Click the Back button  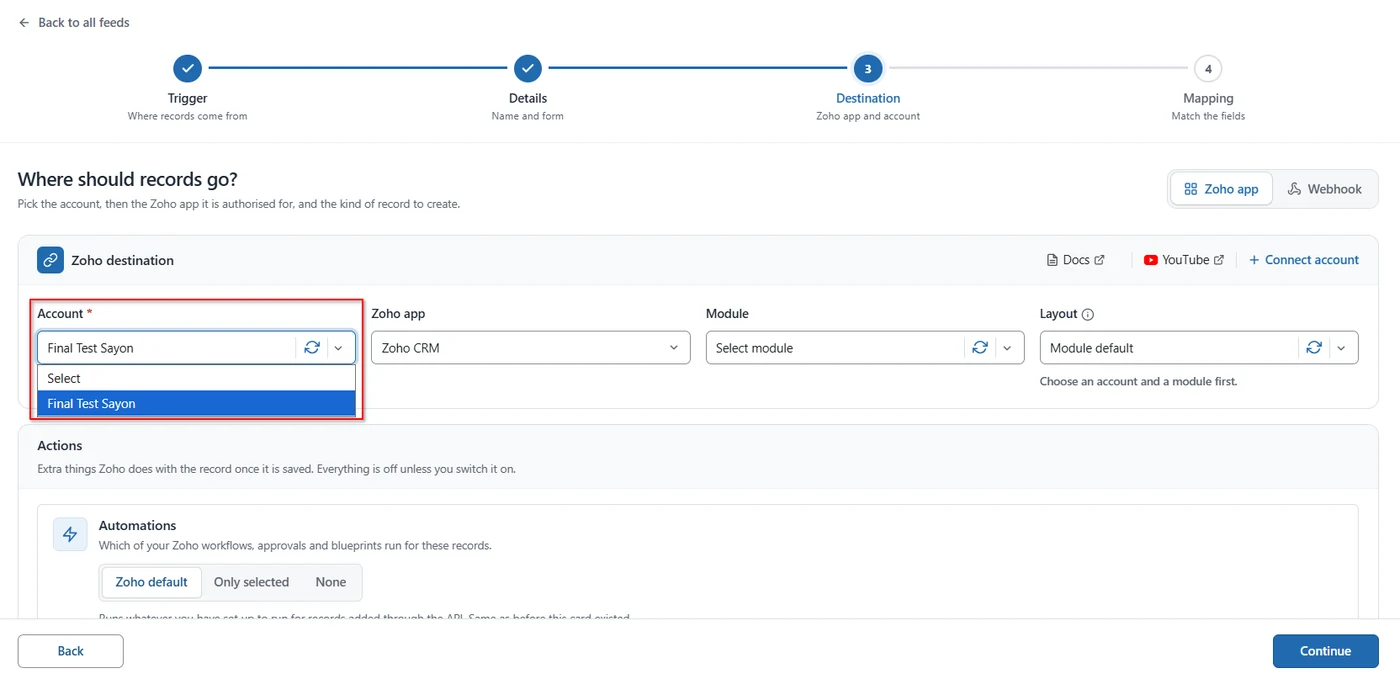click(71, 651)
